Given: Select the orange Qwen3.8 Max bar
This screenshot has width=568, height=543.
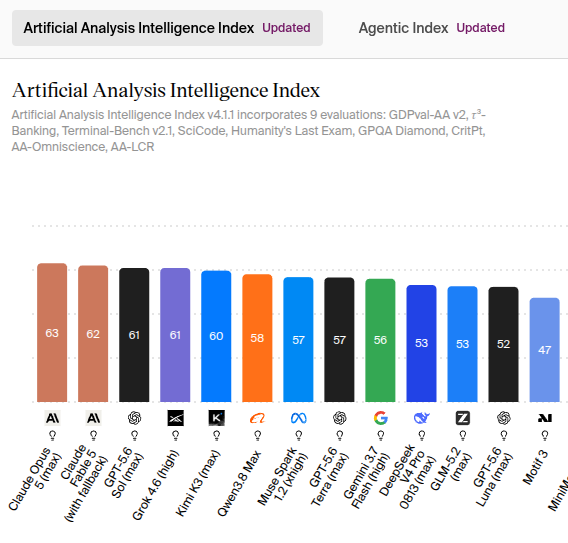Looking at the screenshot, I should click(x=257, y=338).
